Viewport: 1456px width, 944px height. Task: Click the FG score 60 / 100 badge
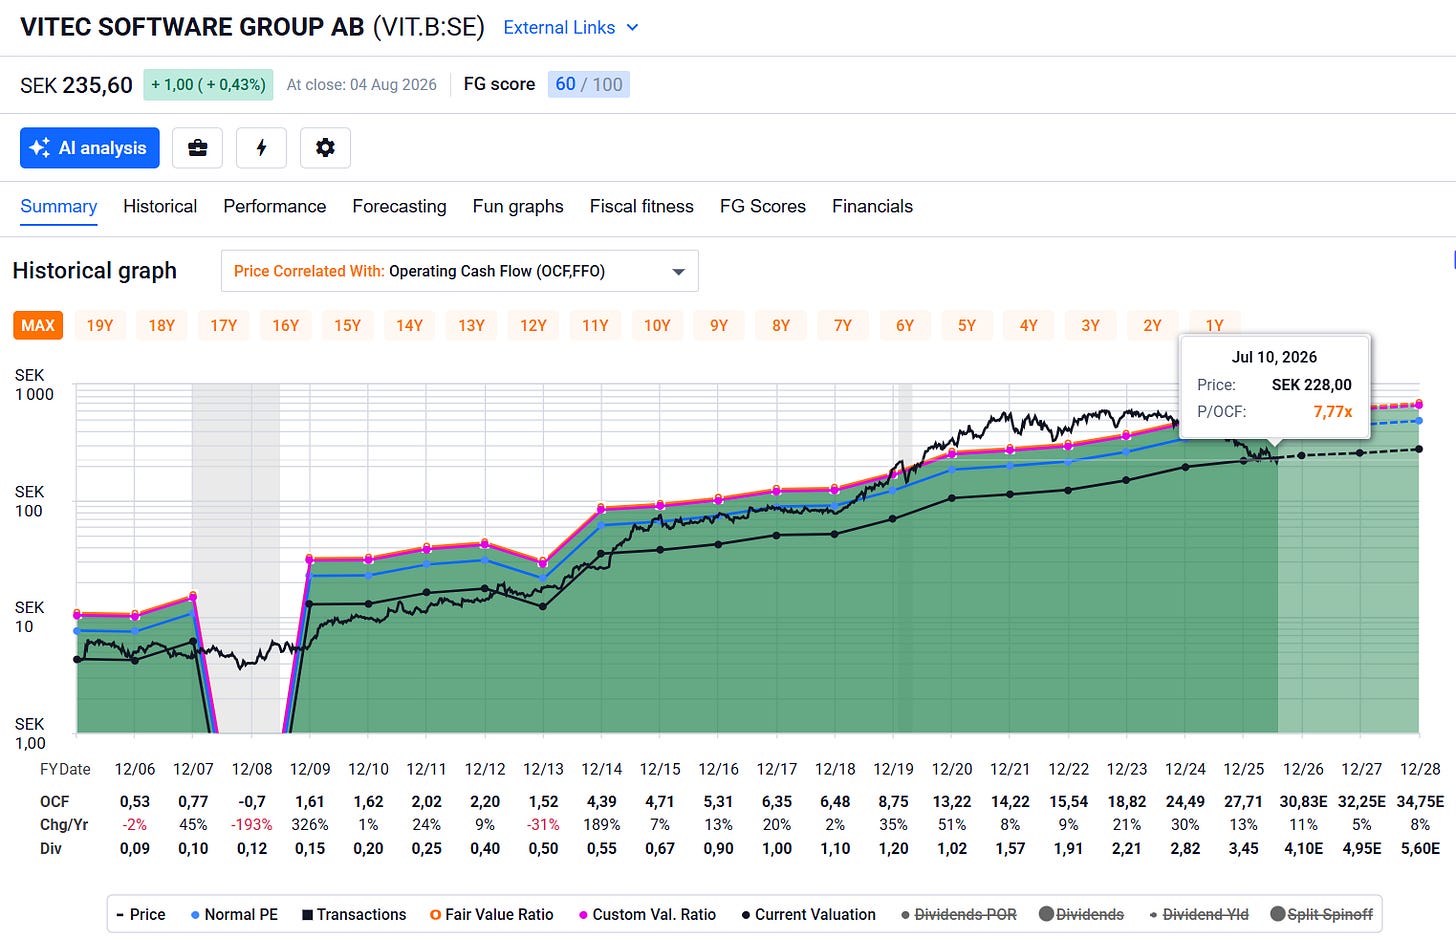588,84
